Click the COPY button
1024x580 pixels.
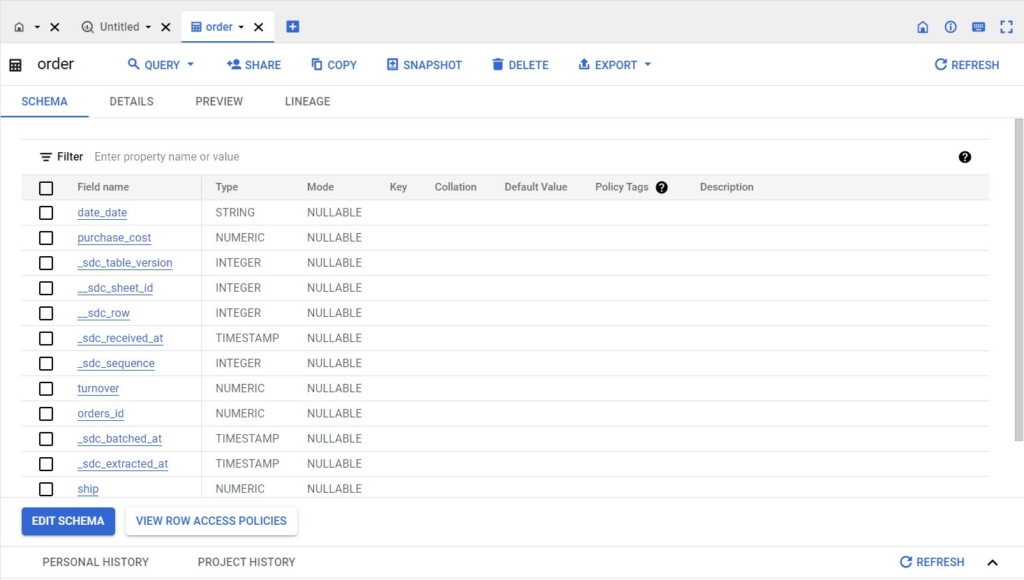(334, 65)
